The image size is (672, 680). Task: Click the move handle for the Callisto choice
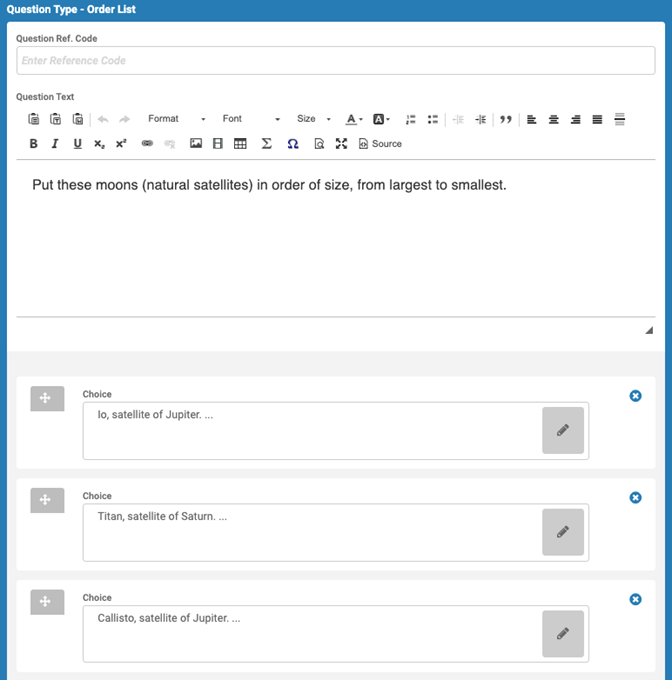(x=47, y=602)
